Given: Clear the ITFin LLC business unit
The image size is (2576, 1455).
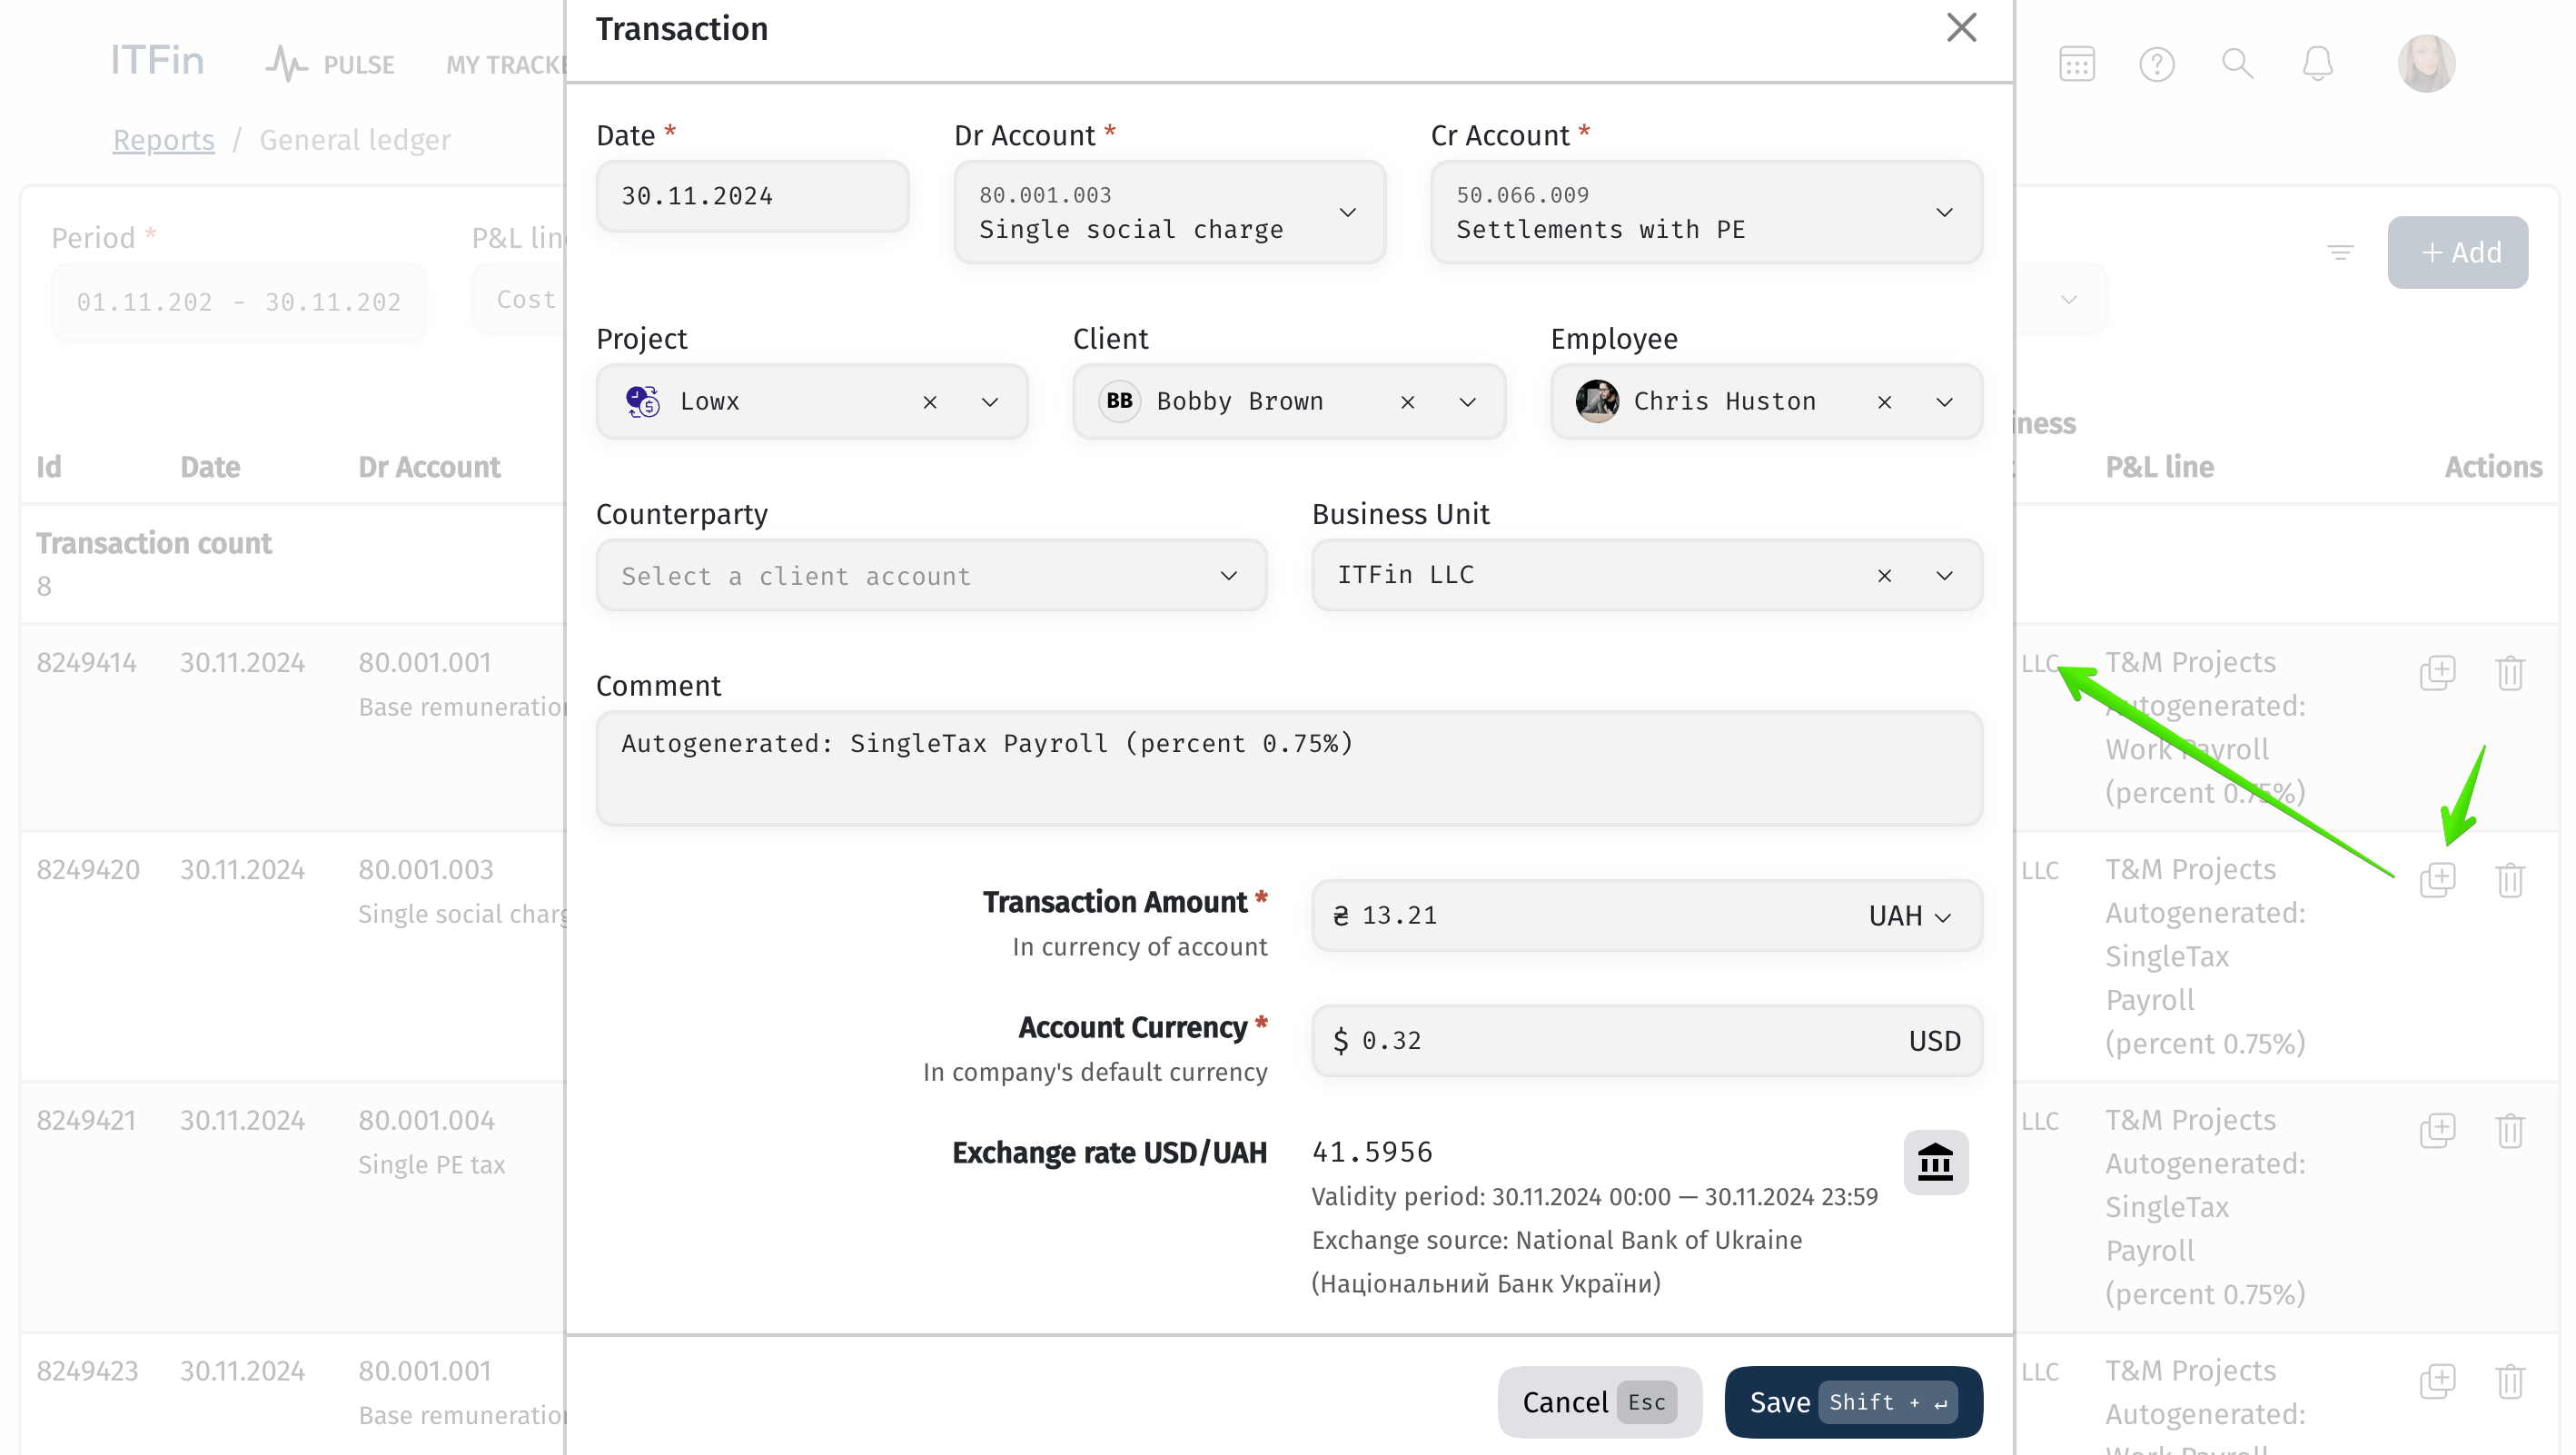Looking at the screenshot, I should pos(1884,576).
